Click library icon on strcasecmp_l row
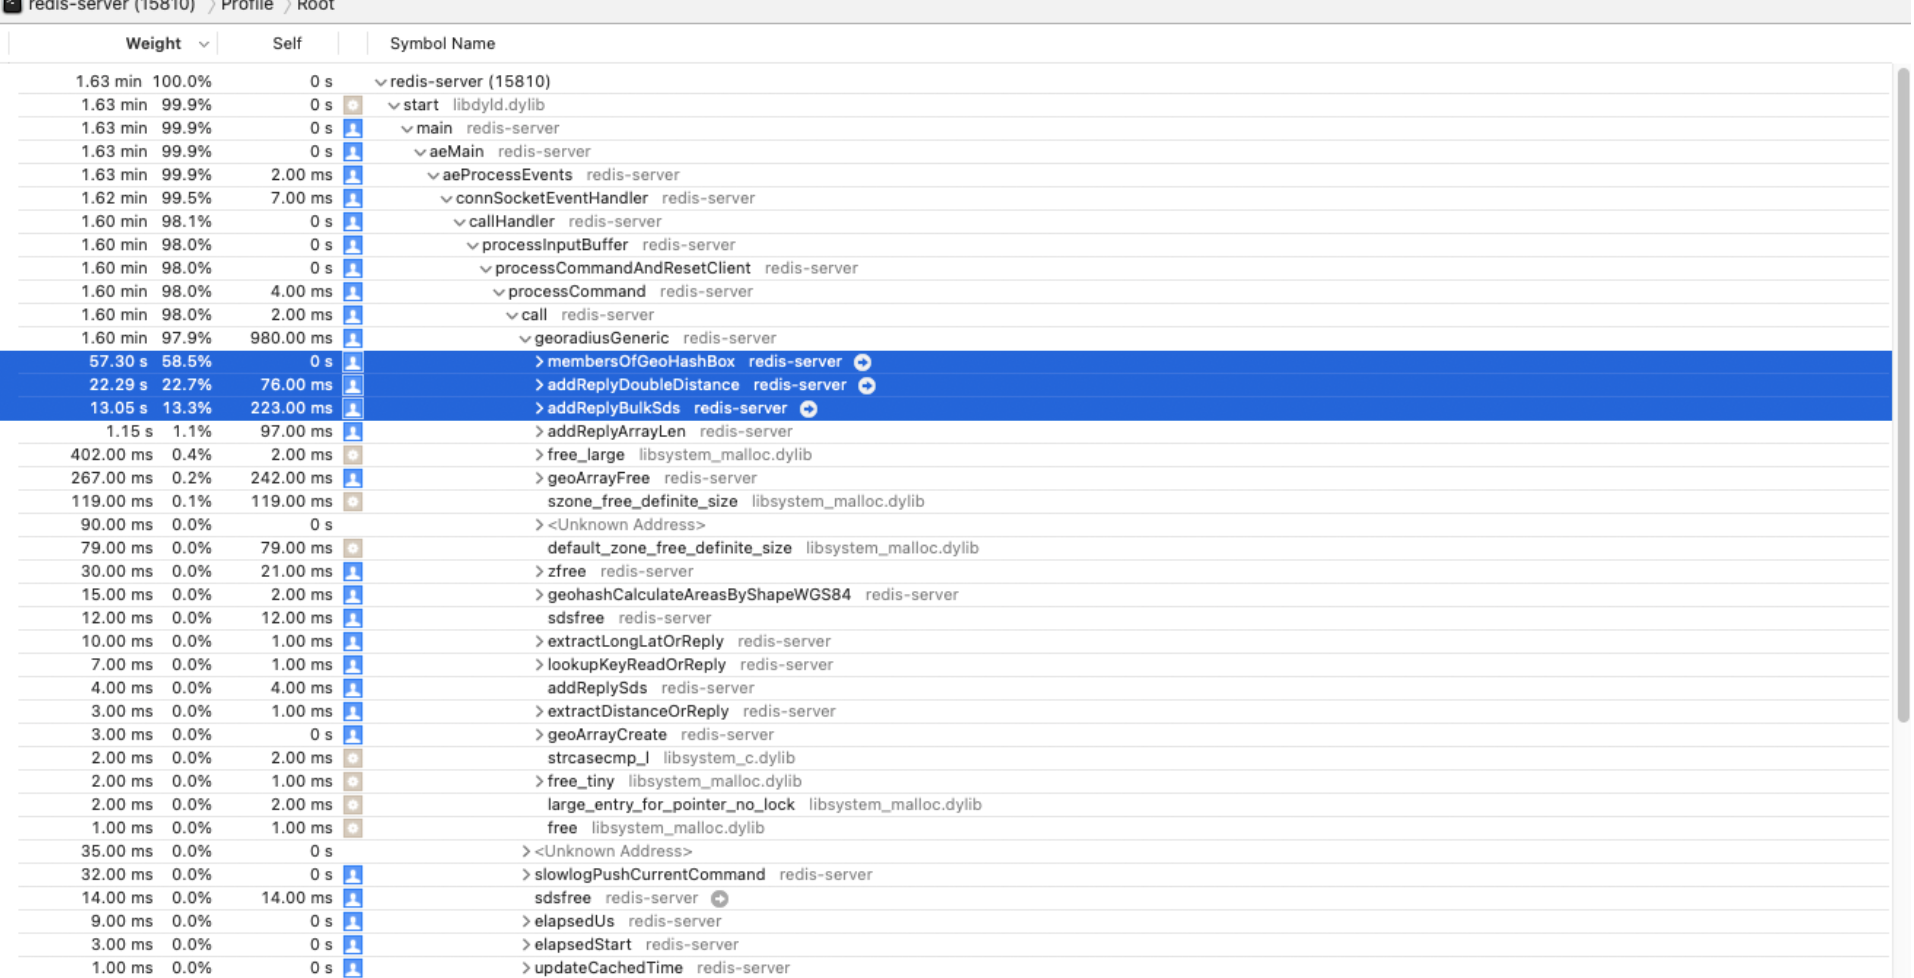Image resolution: width=1914 pixels, height=978 pixels. (353, 758)
